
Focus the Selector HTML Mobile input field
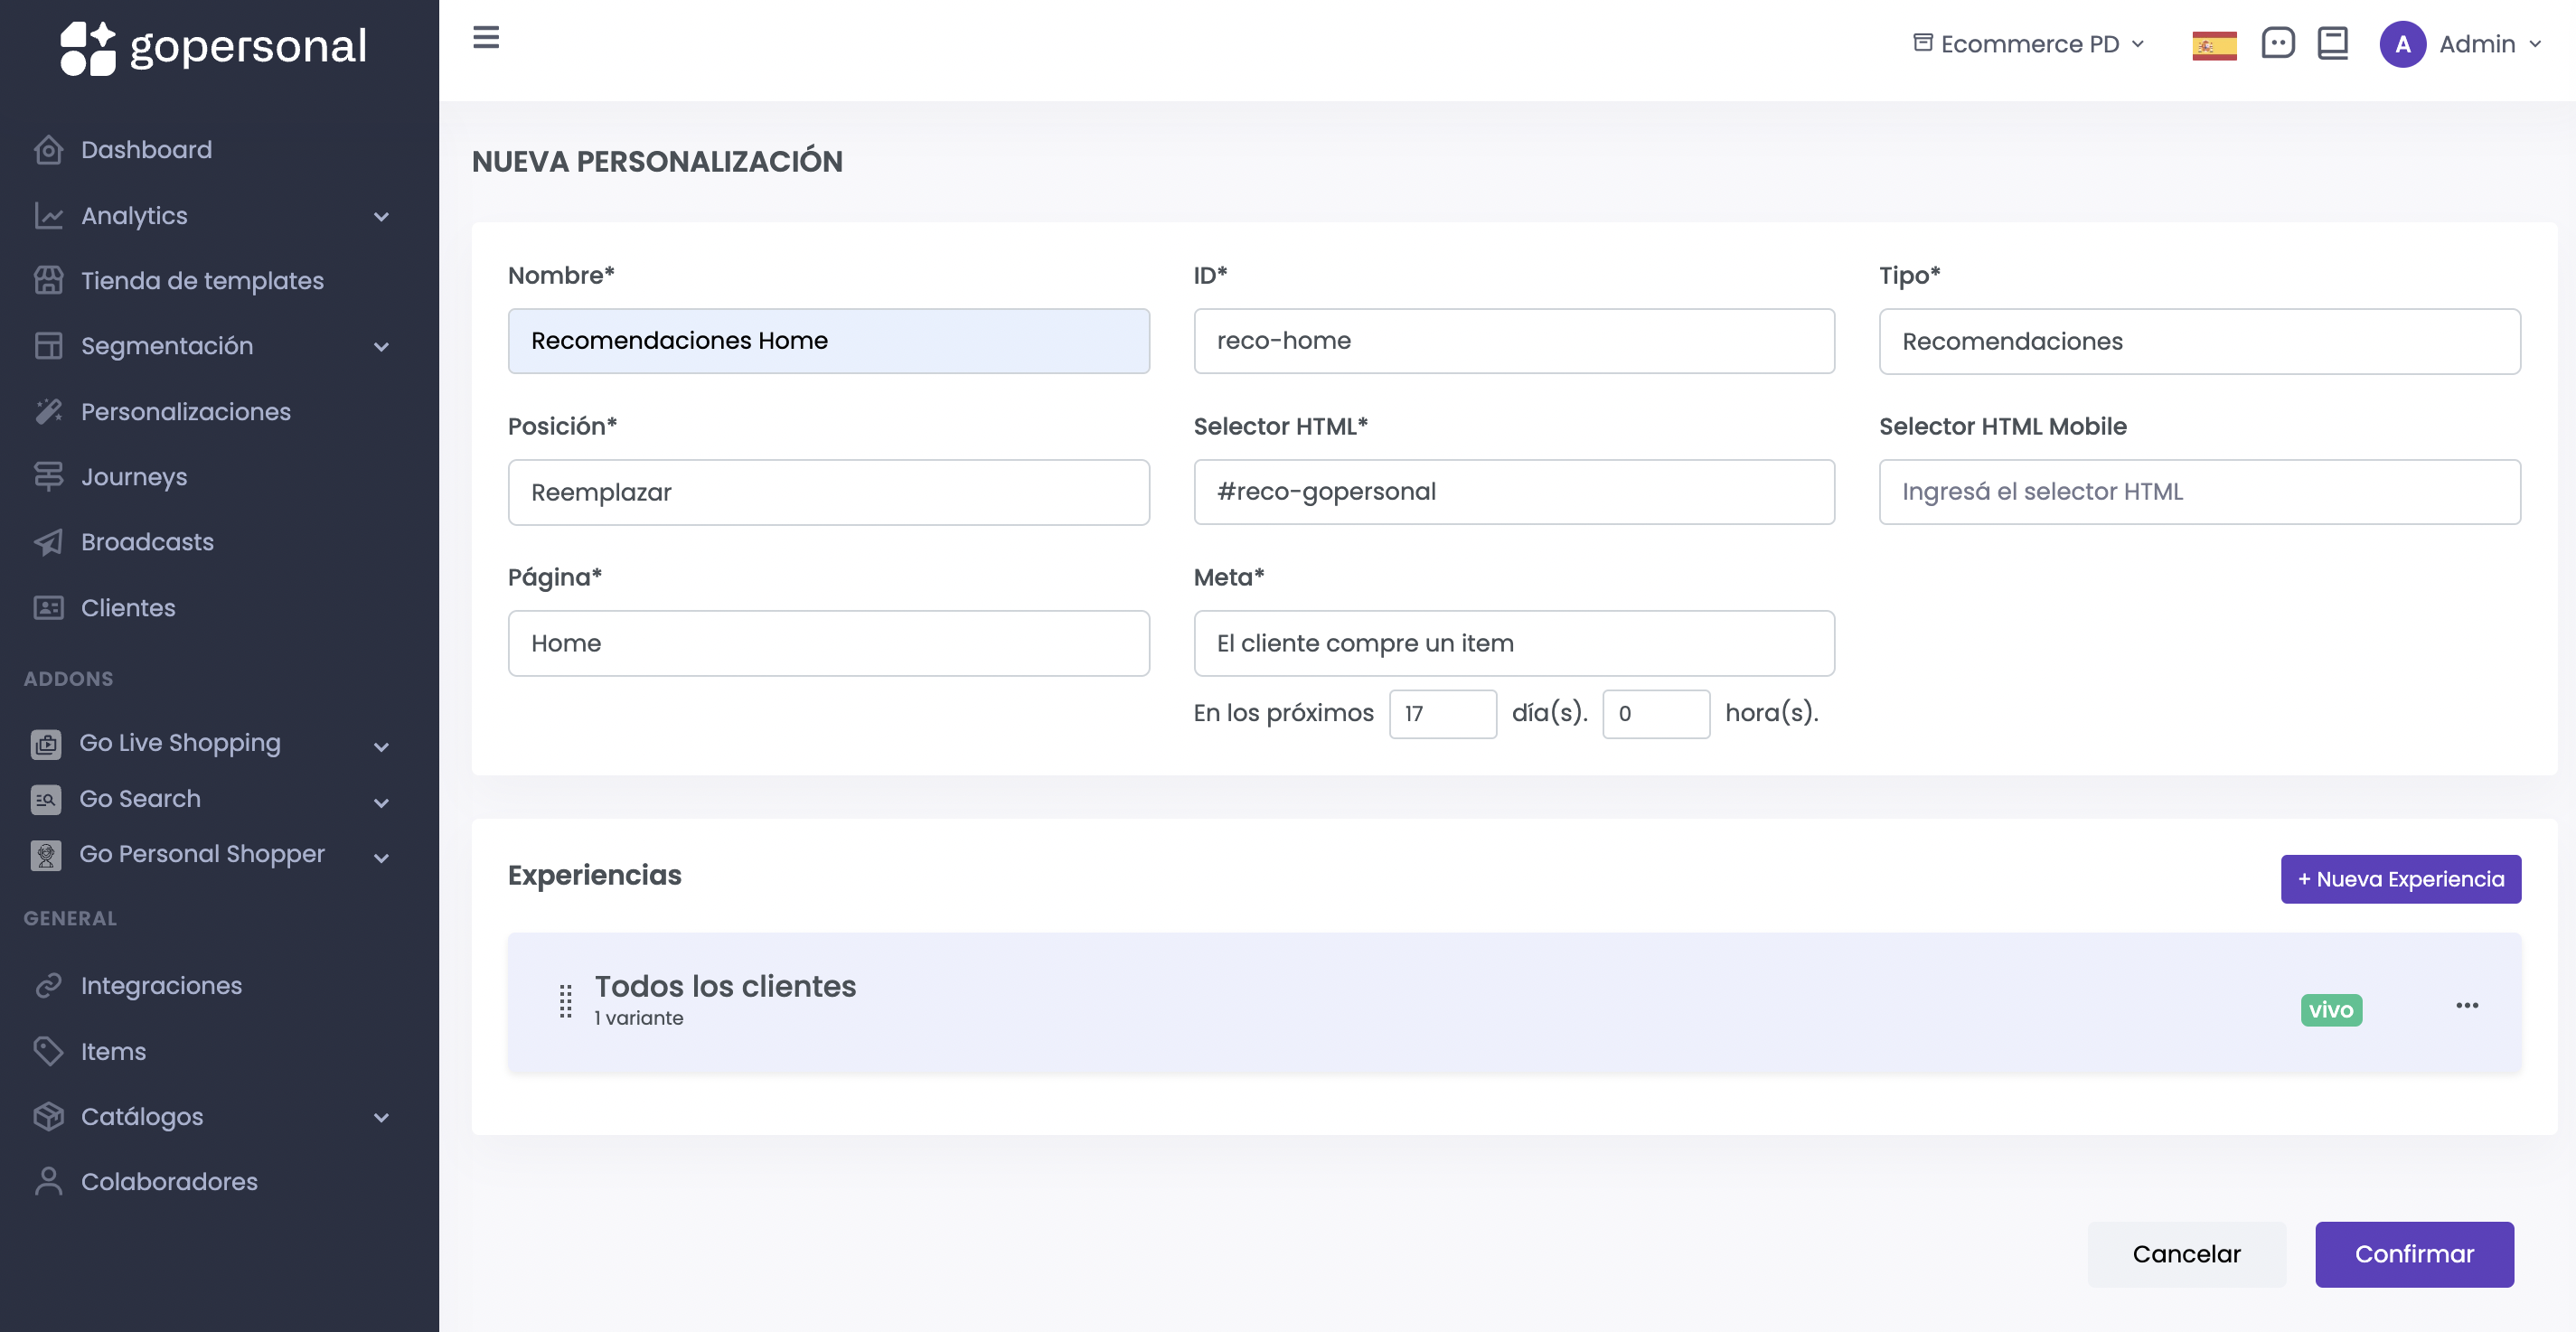[2198, 492]
